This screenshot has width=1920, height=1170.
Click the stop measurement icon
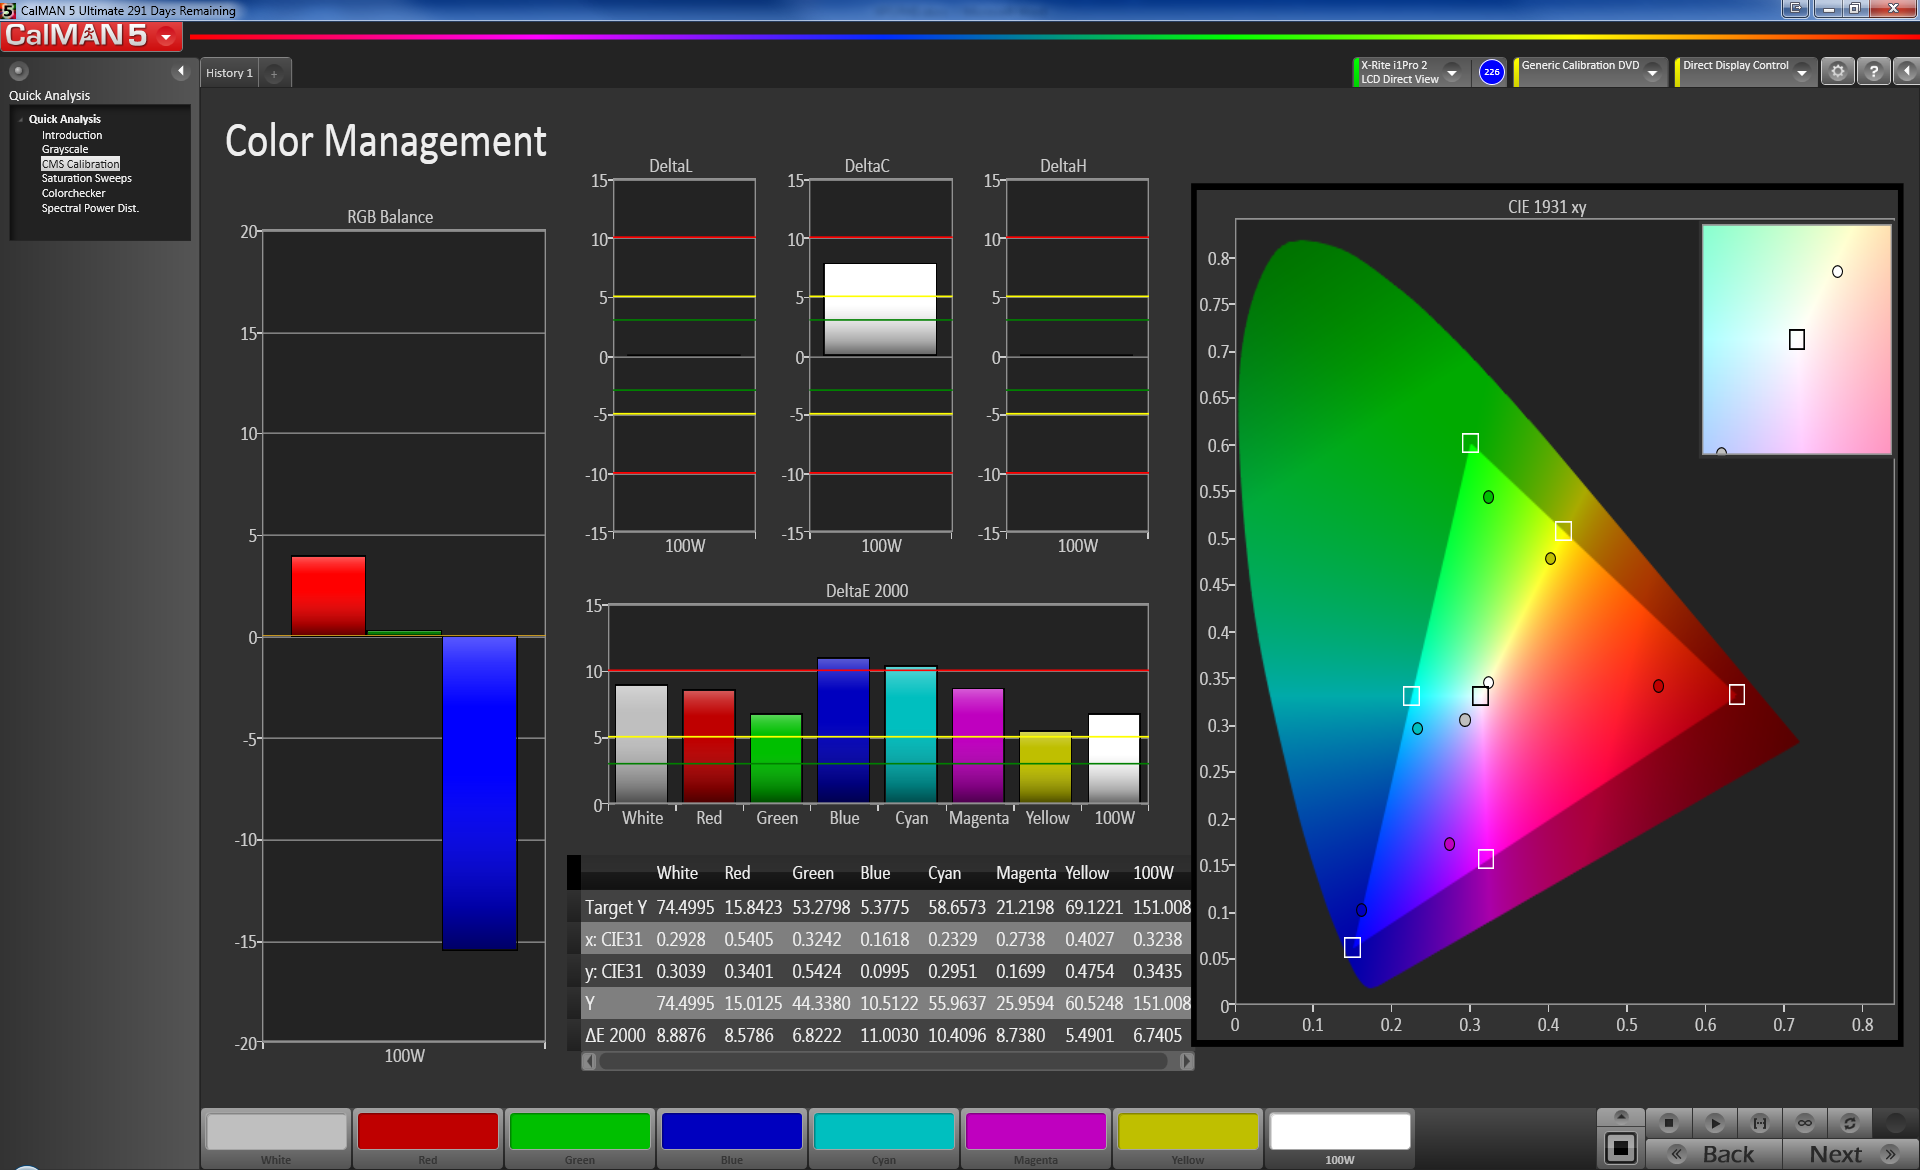tap(1668, 1123)
